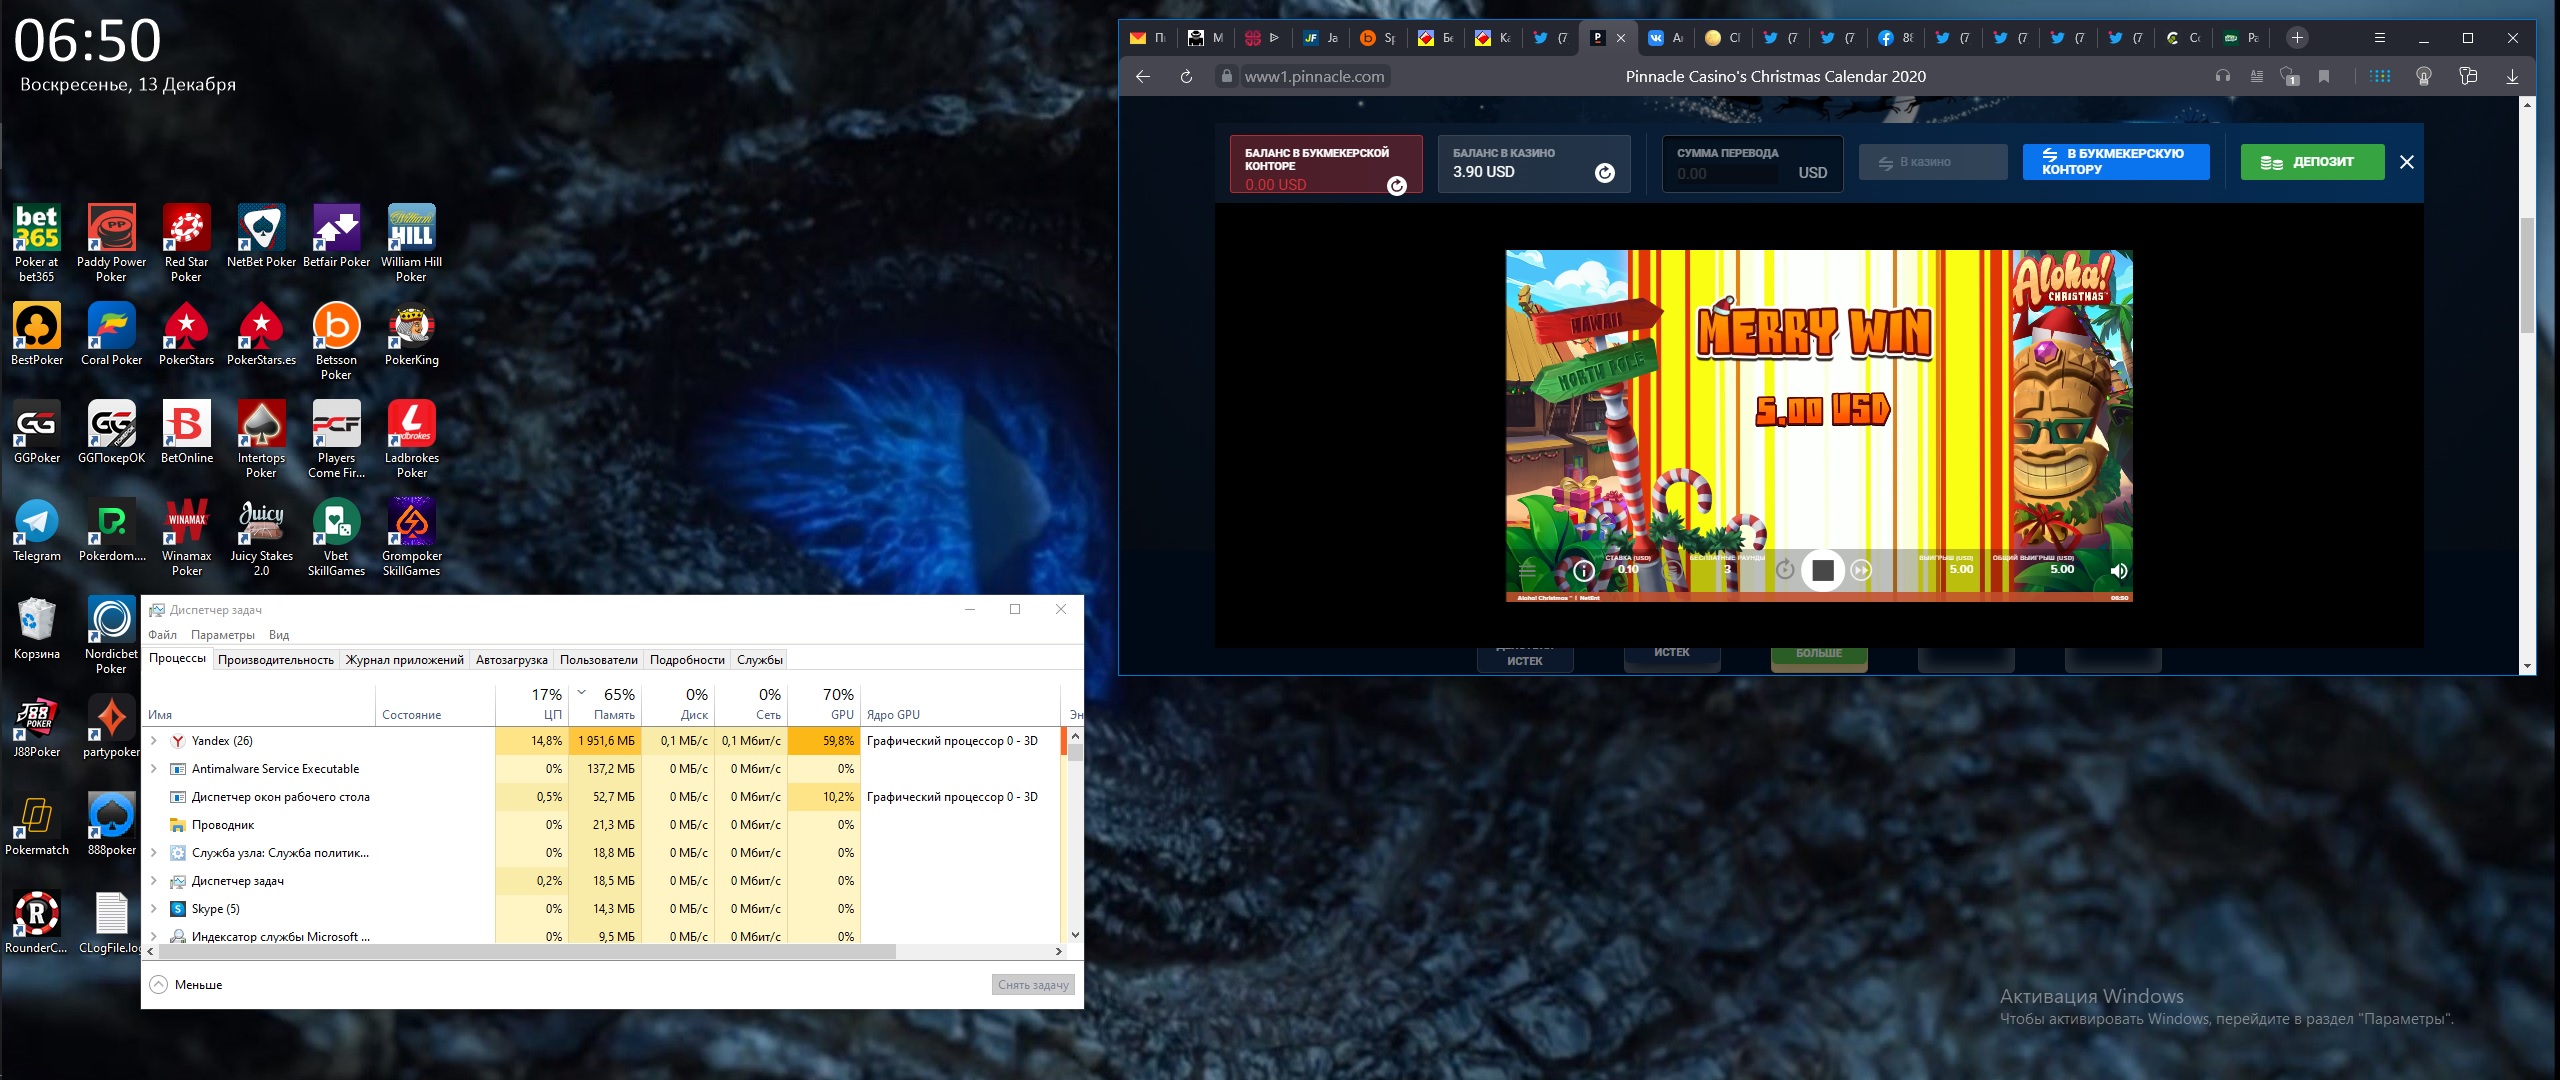
Task: Mute the slot game sound
Action: pos(2118,570)
